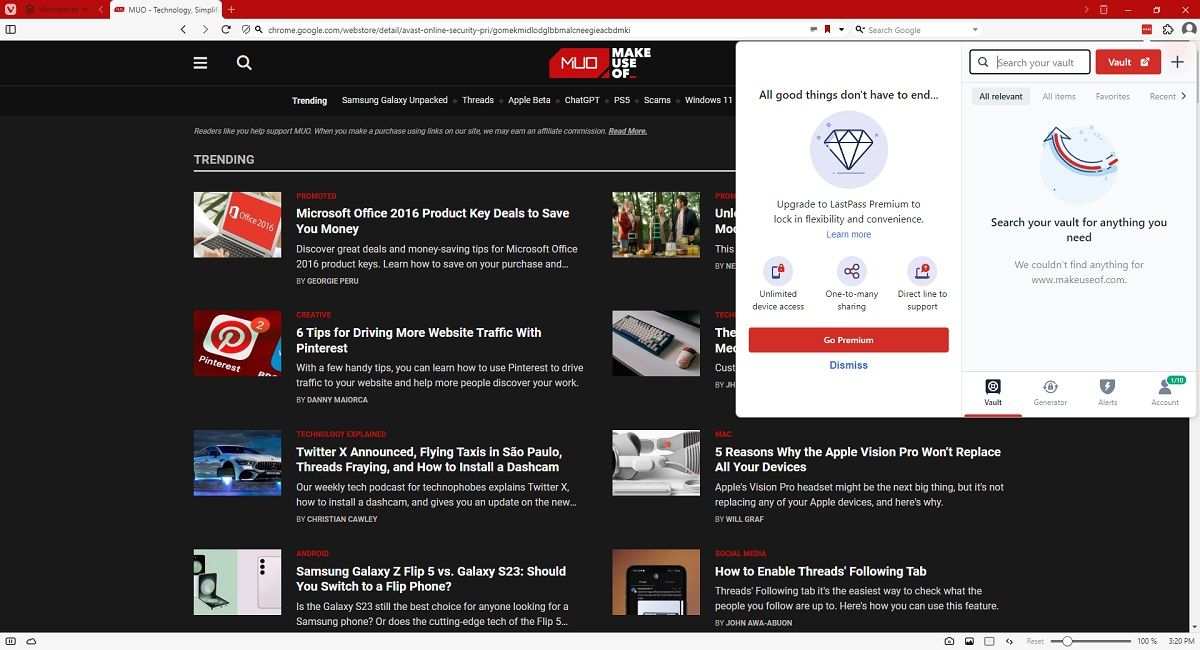Toggle the content blocker shield in address bar
The width and height of the screenshot is (1200, 650).
[x=244, y=29]
